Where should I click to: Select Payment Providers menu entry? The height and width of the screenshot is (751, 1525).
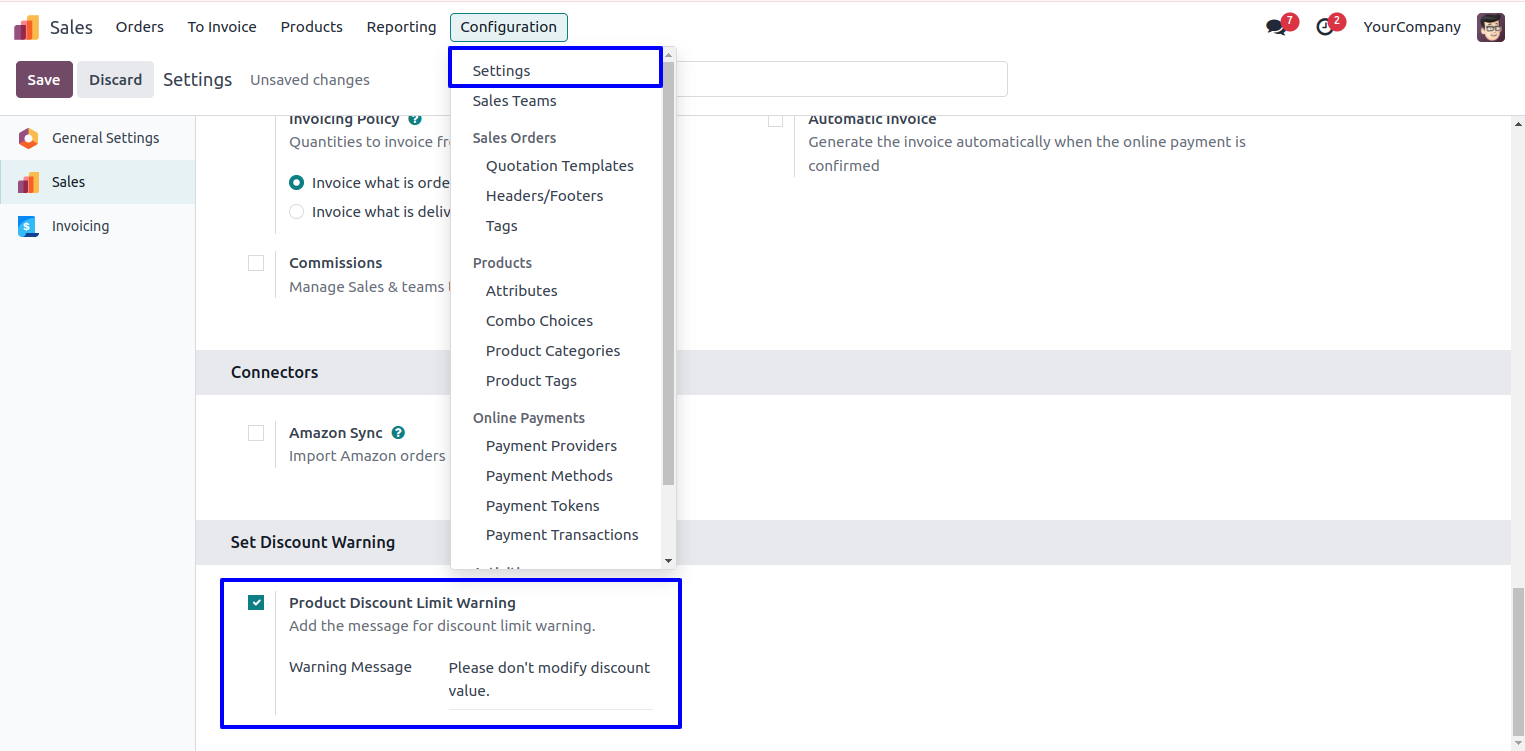(551, 446)
